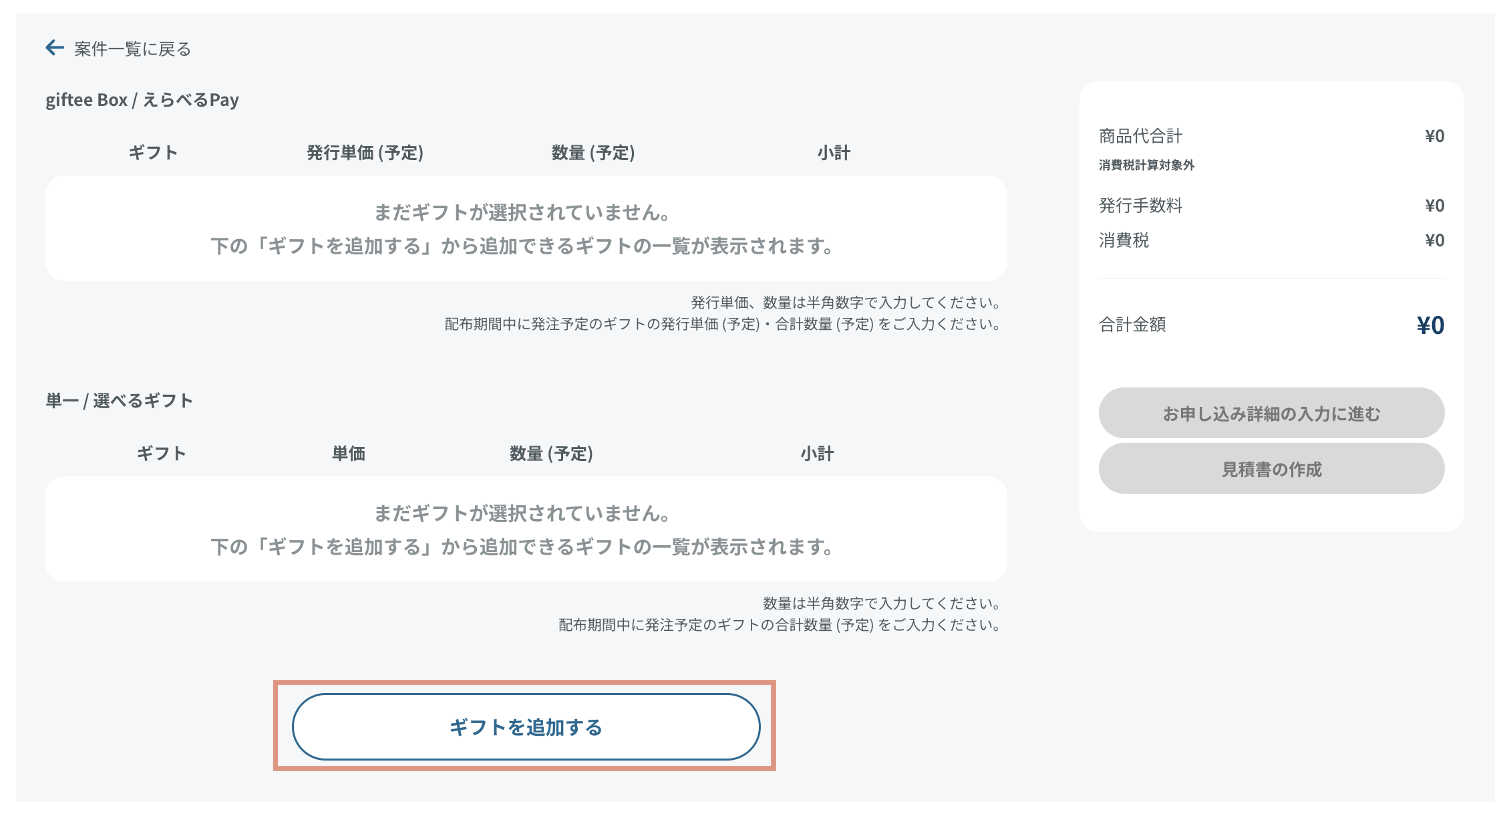The height and width of the screenshot is (818, 1506).
Task: Click the back arrow icon
Action: (55, 48)
